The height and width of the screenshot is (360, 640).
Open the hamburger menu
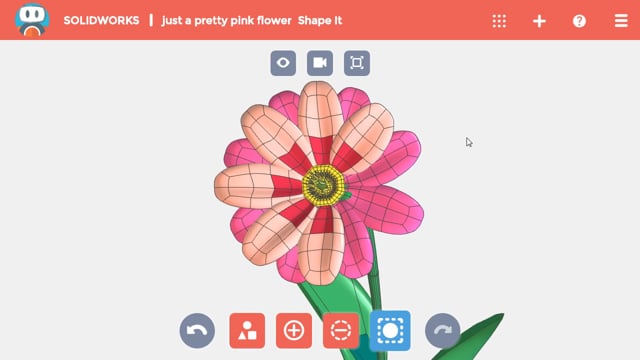pos(621,21)
